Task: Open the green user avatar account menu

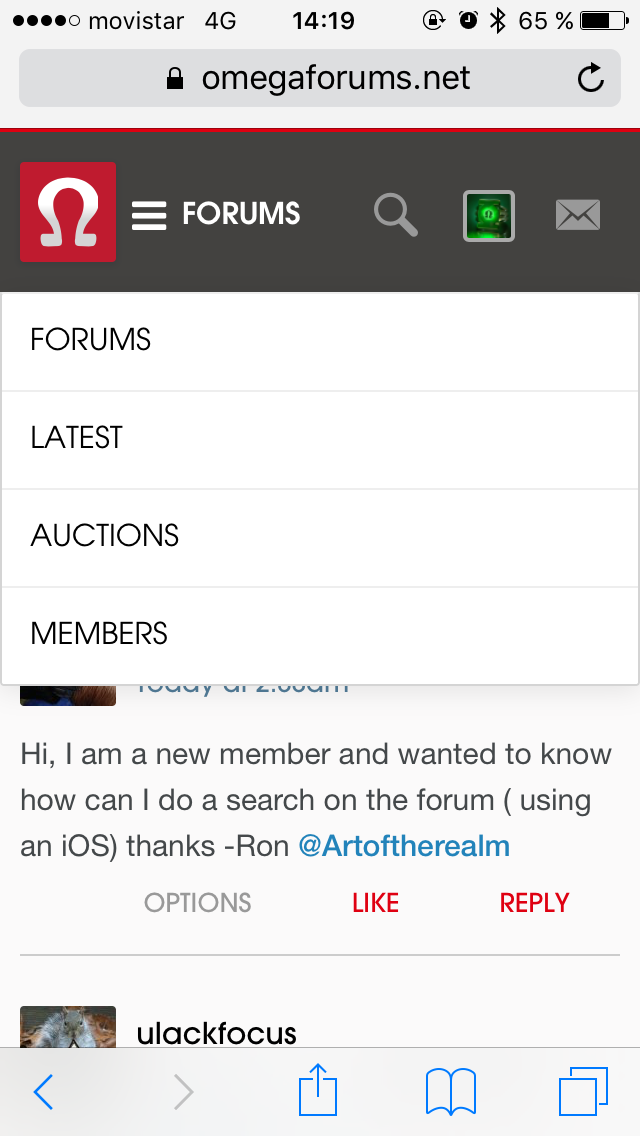Action: 489,215
